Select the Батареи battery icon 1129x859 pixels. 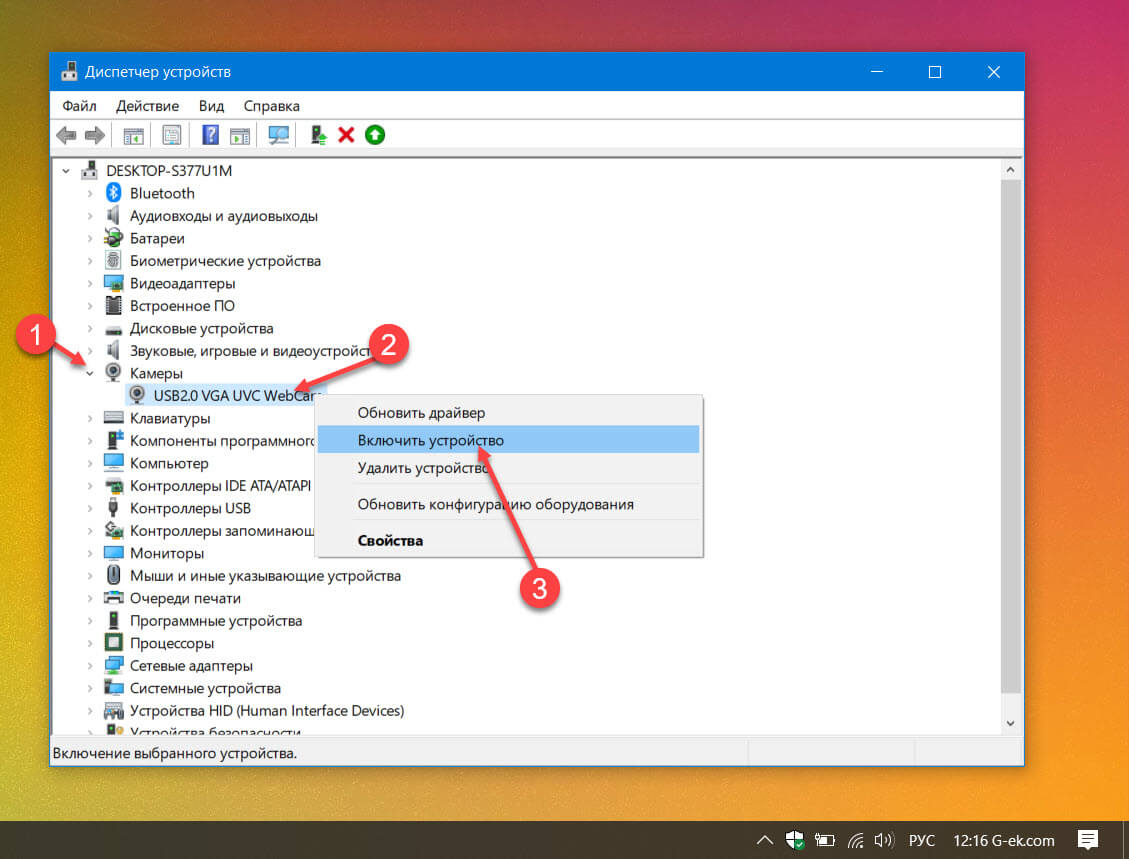(113, 238)
